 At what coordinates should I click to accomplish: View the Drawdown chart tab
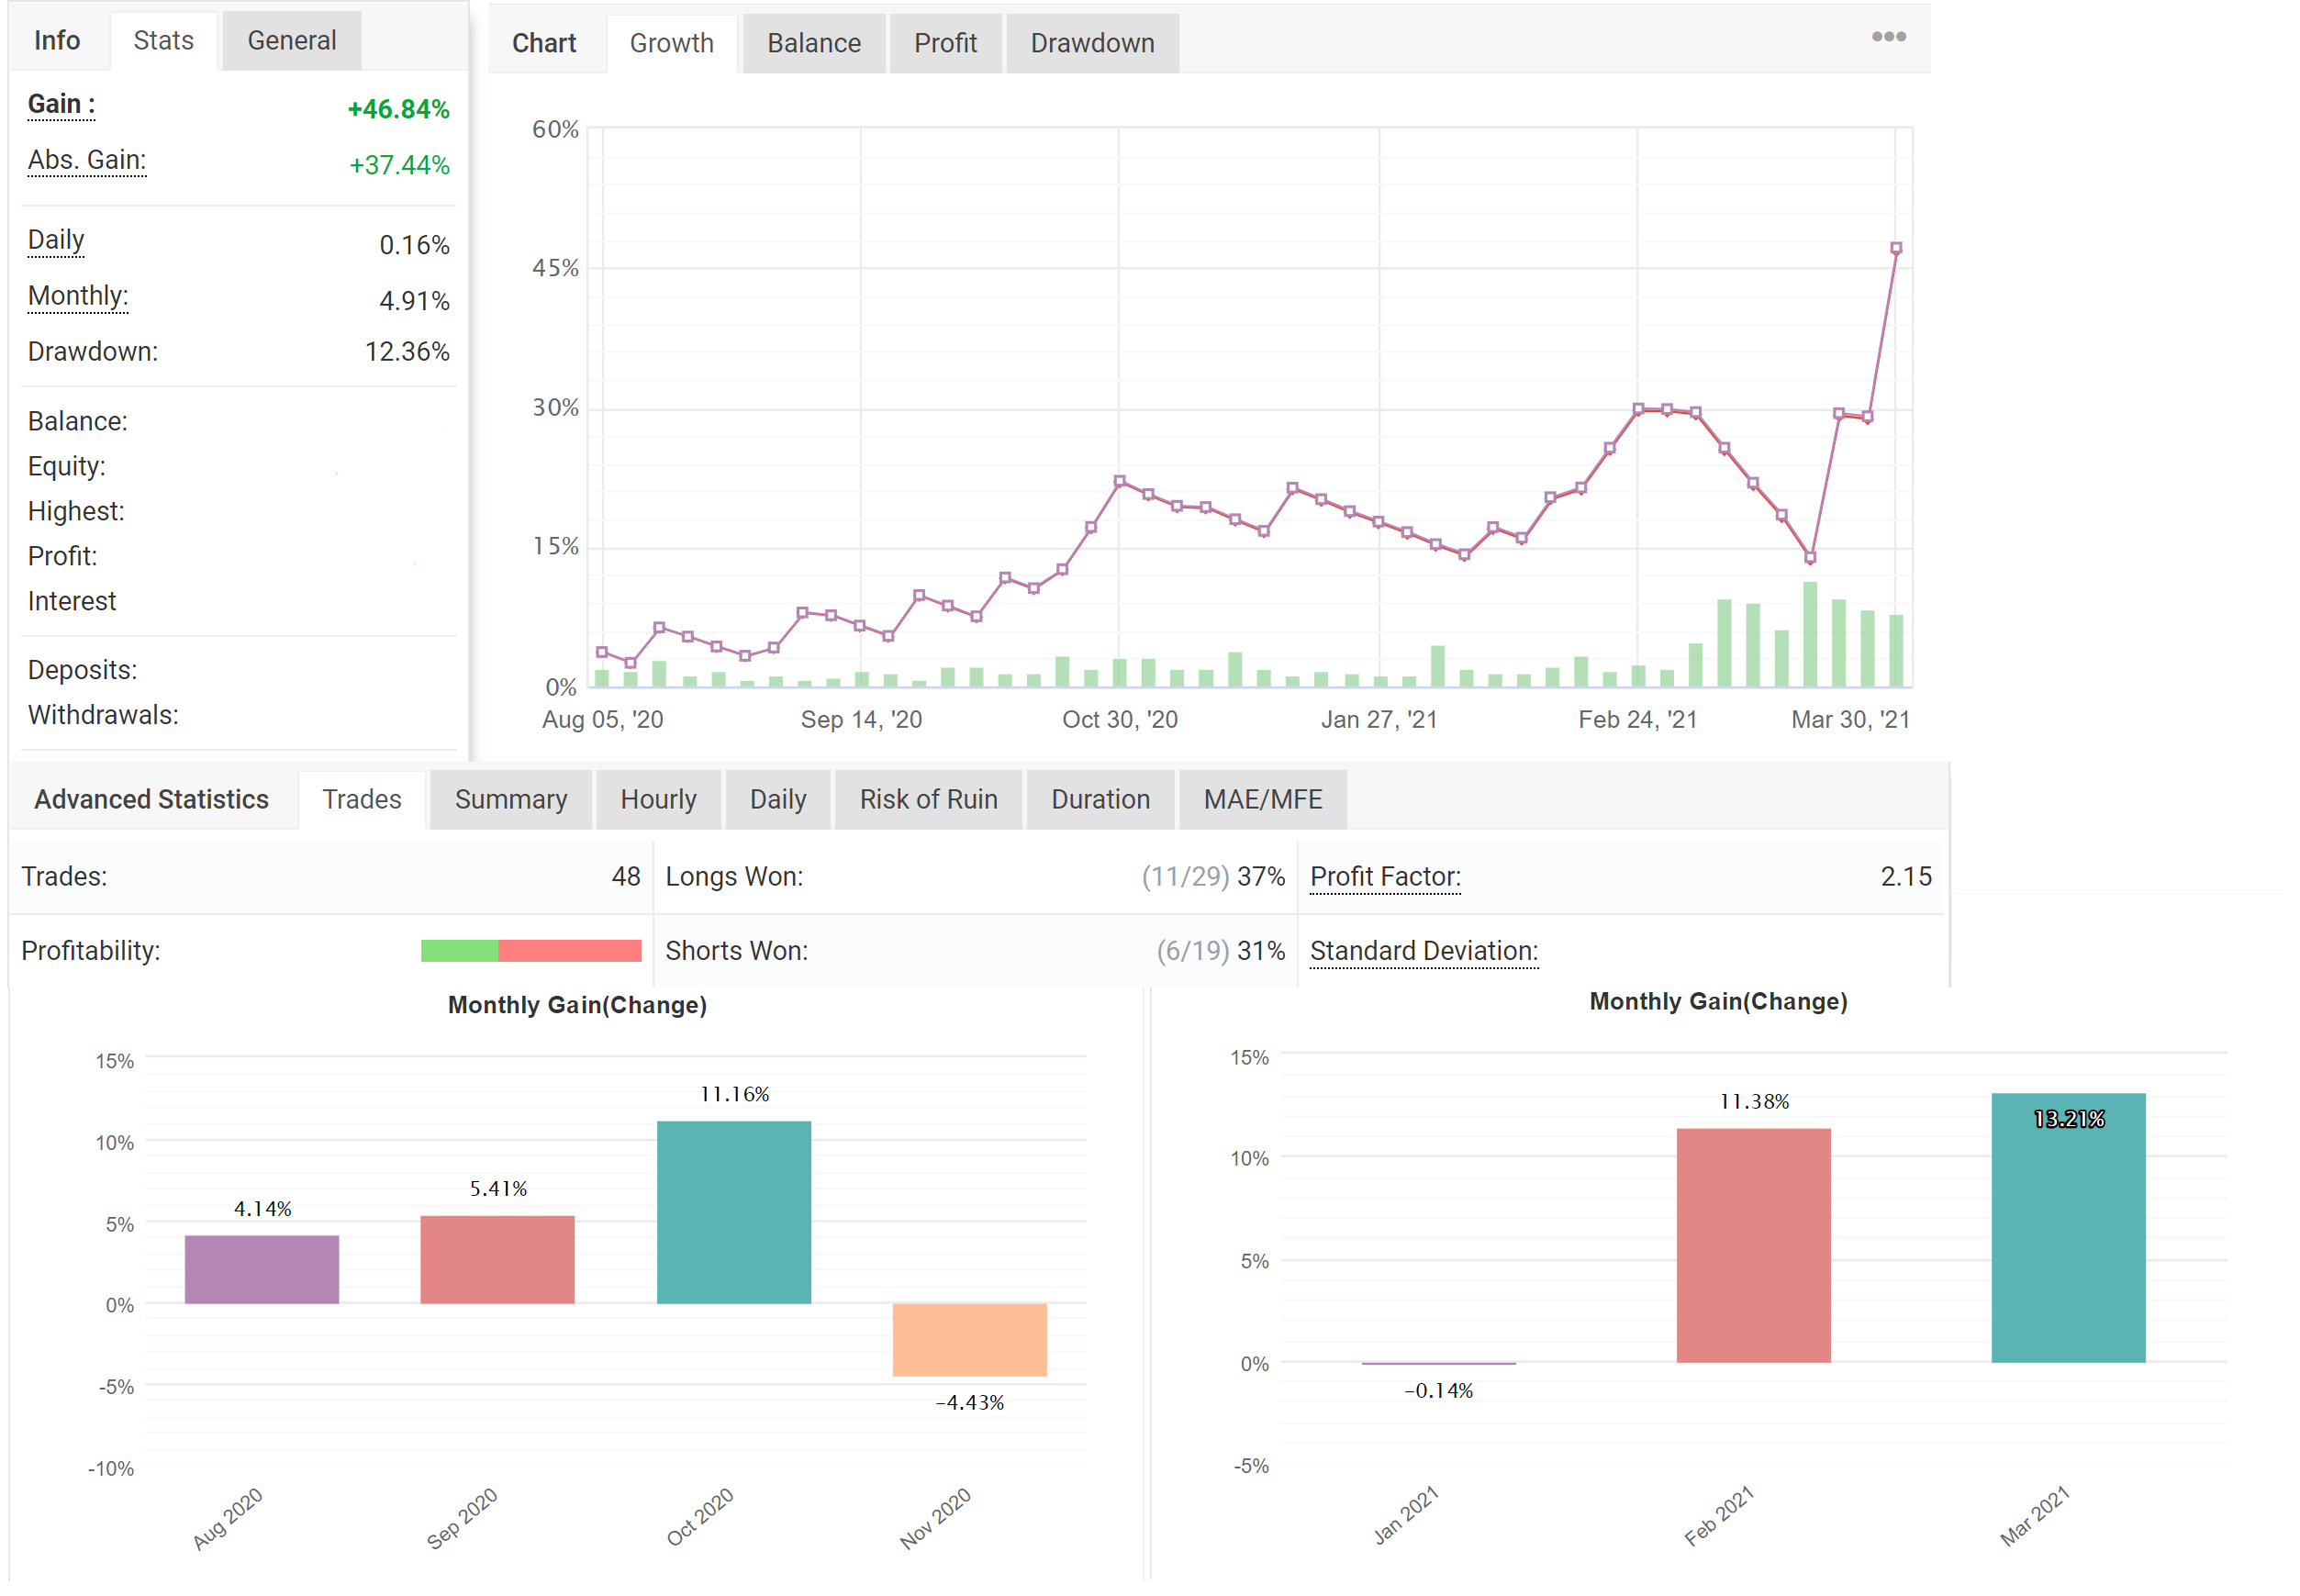(1091, 43)
